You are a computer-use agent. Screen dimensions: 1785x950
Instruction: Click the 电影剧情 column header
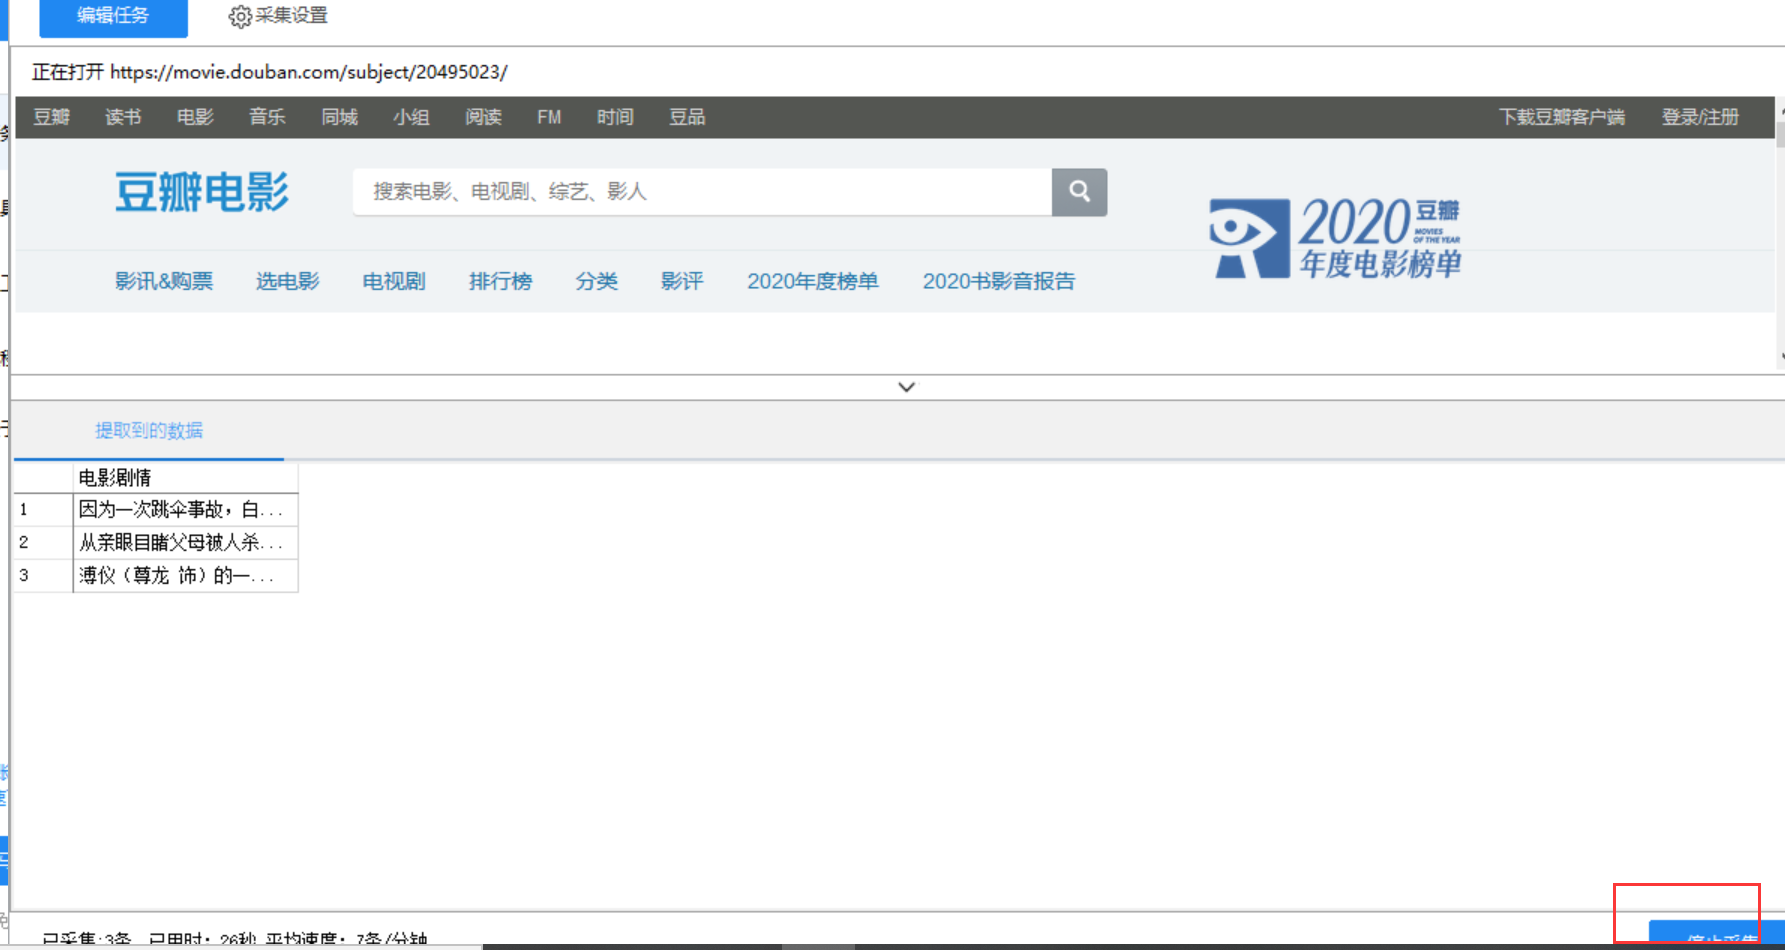(x=185, y=477)
